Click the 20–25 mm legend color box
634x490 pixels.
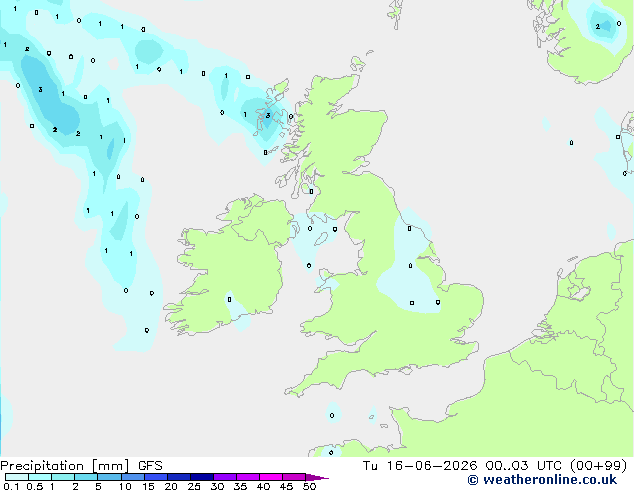pyautogui.click(x=178, y=477)
